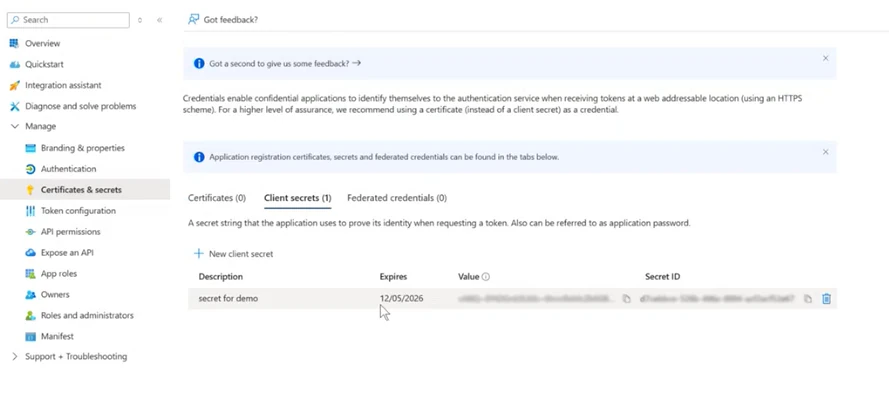Click the Expose an API cloud icon
Screen dimensions: 889x409
(31, 253)
